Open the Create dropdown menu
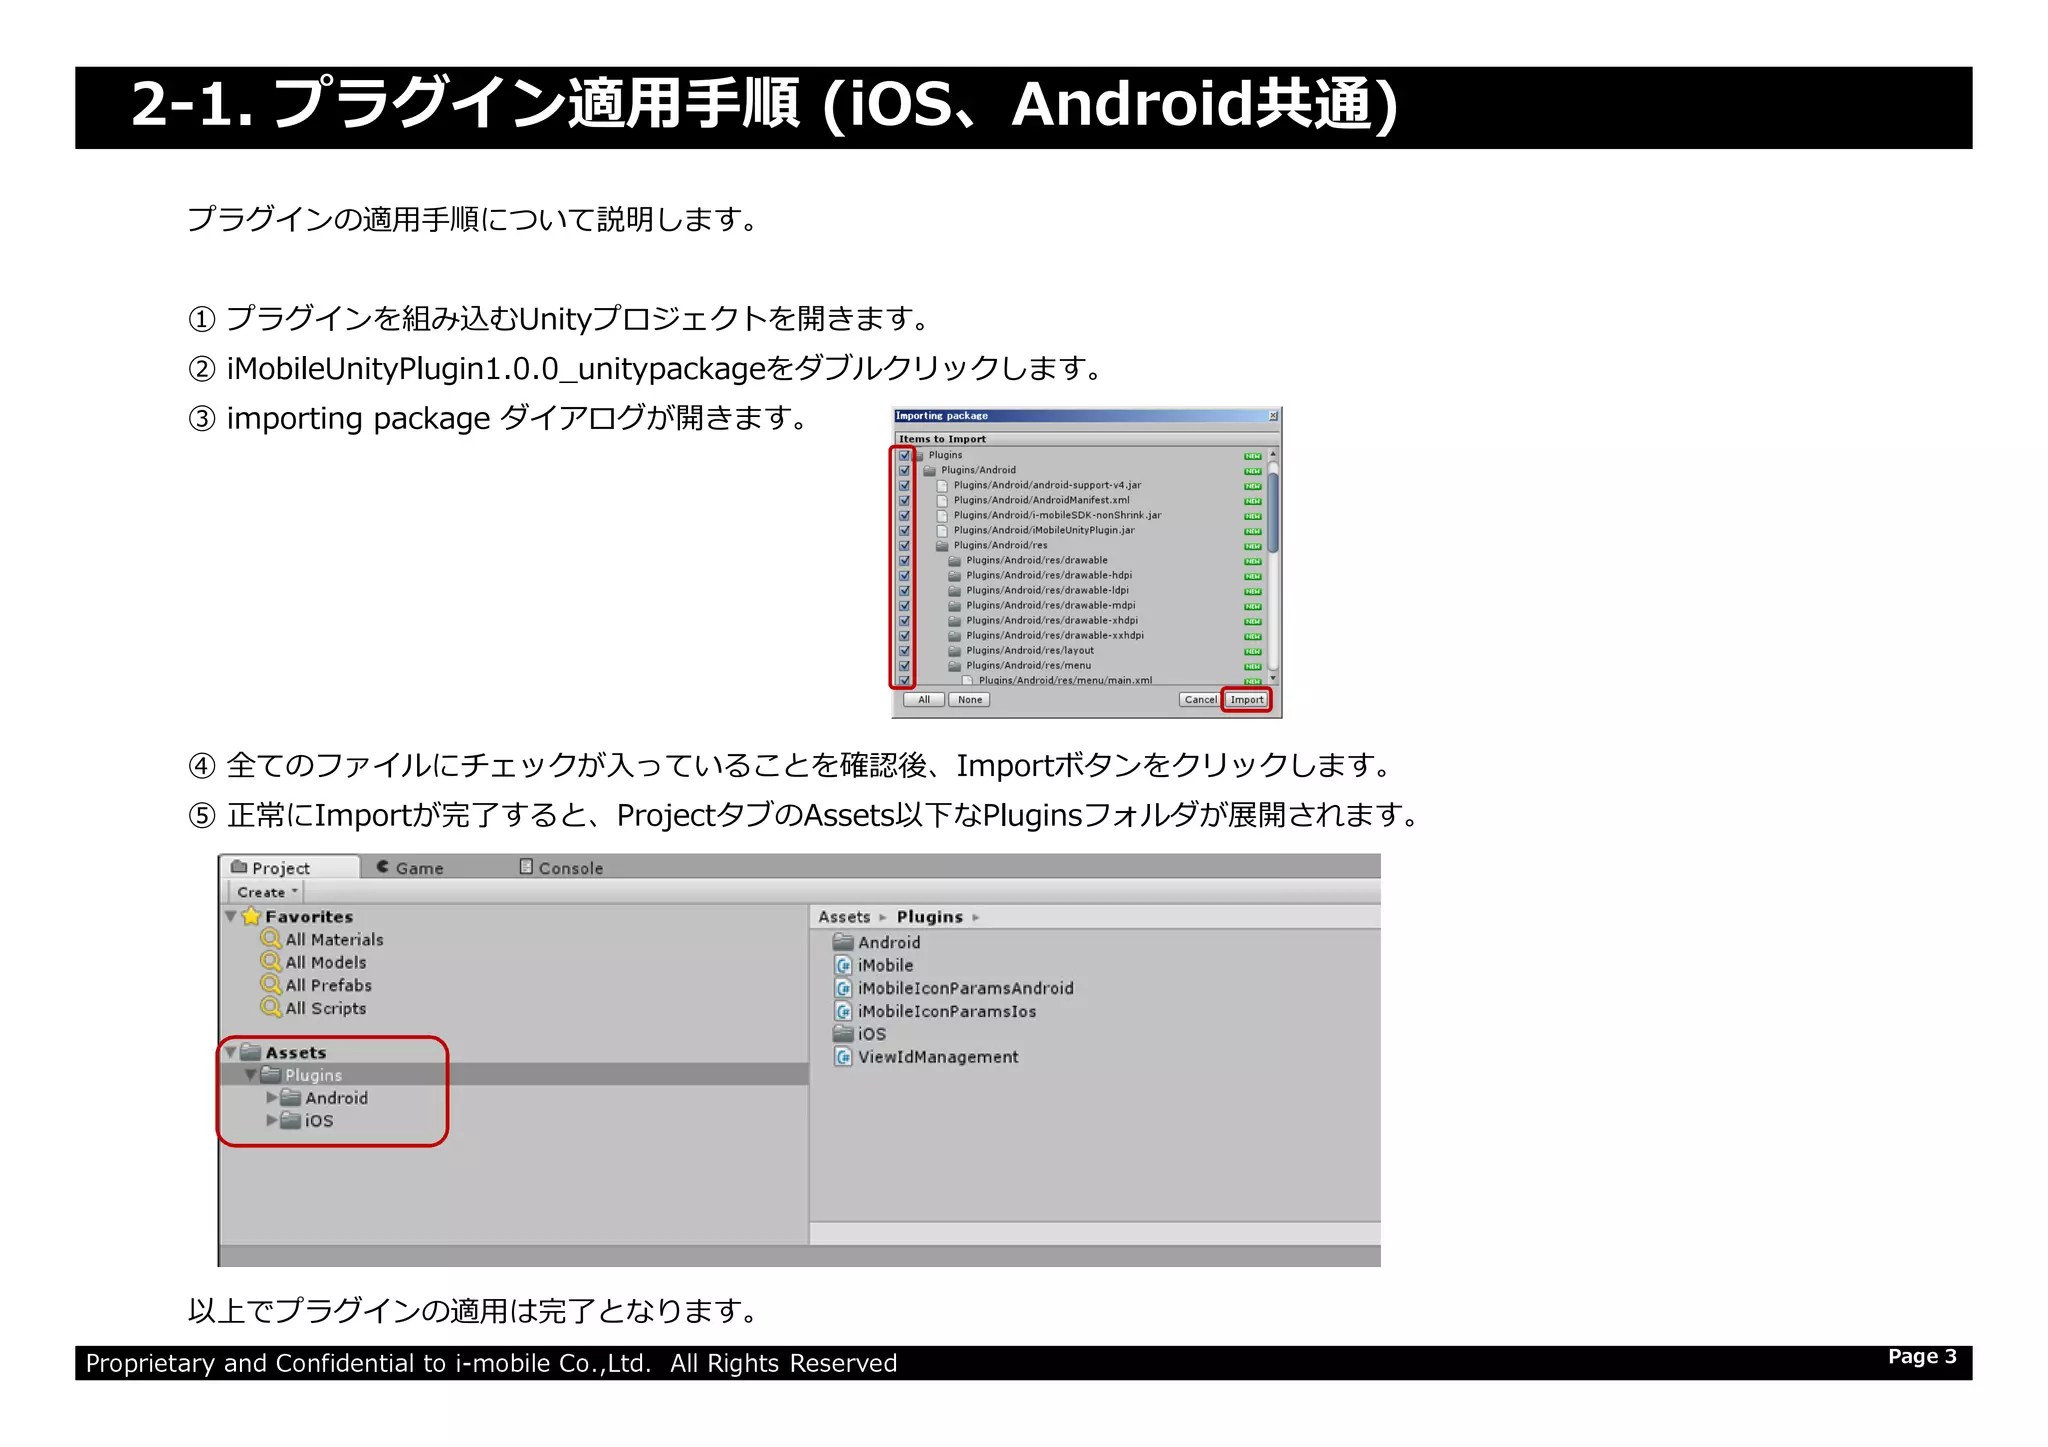 pos(267,892)
